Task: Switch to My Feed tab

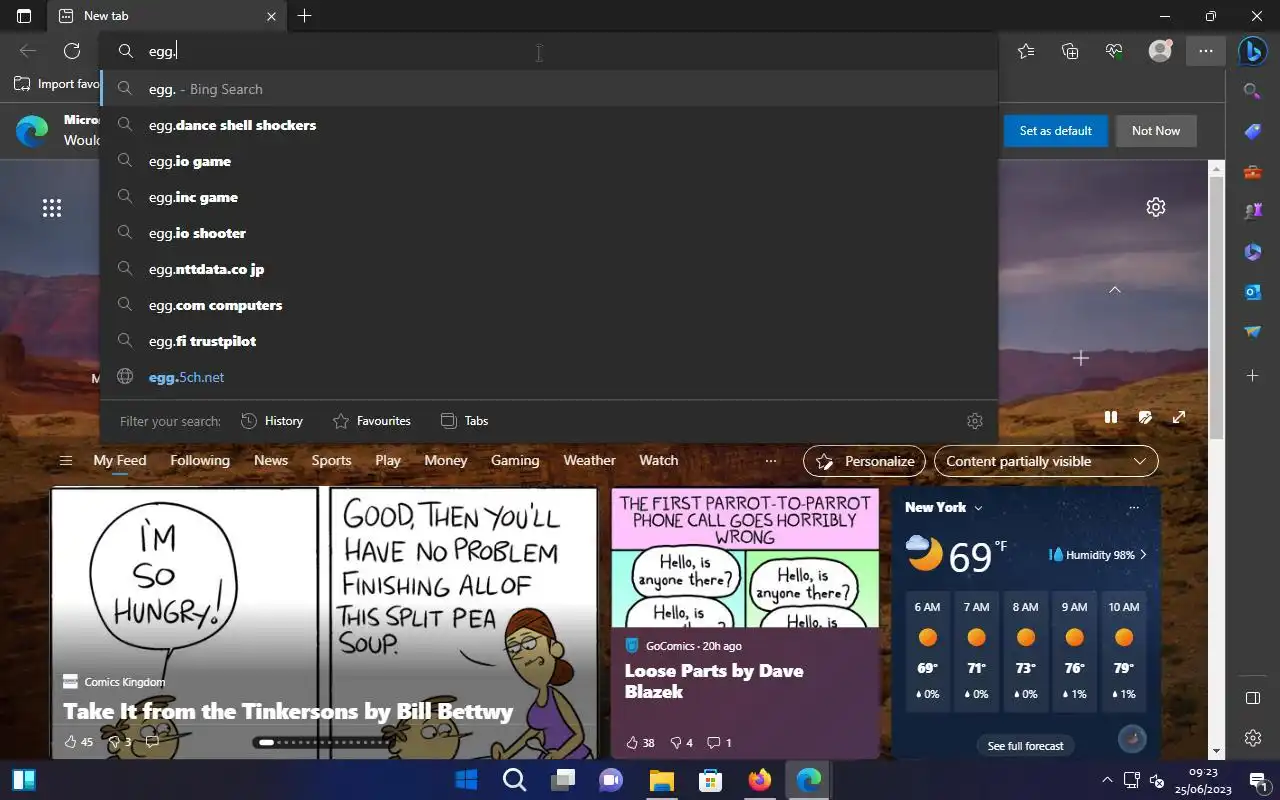Action: [120, 460]
